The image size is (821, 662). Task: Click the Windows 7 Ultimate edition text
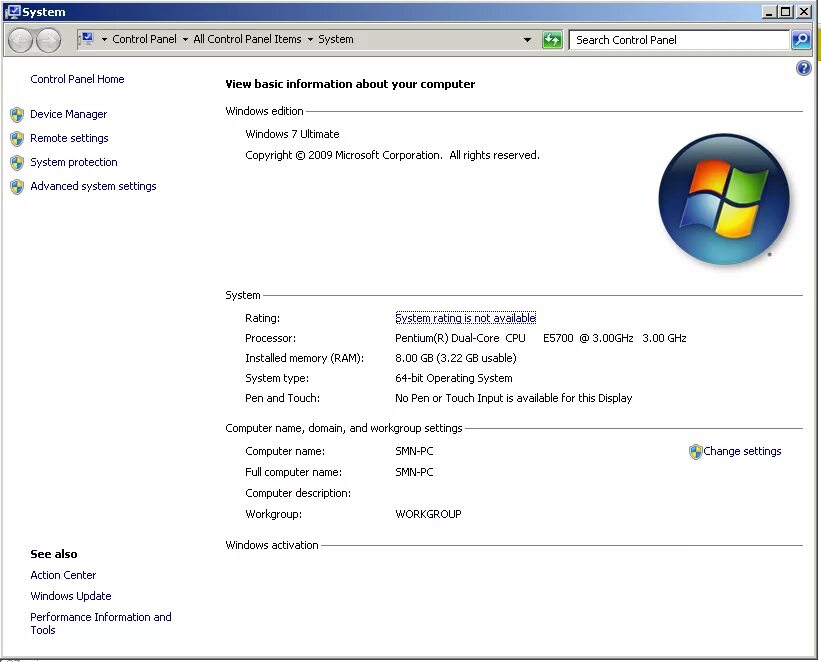point(292,134)
